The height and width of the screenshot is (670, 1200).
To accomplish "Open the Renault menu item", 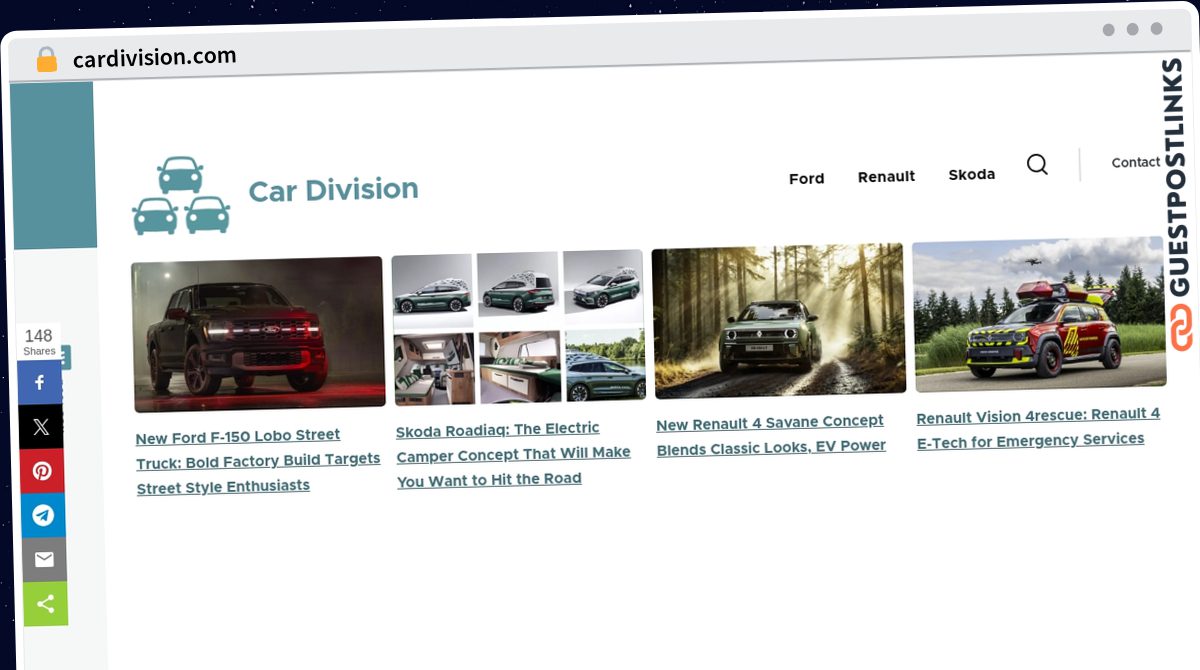I will click(x=886, y=176).
